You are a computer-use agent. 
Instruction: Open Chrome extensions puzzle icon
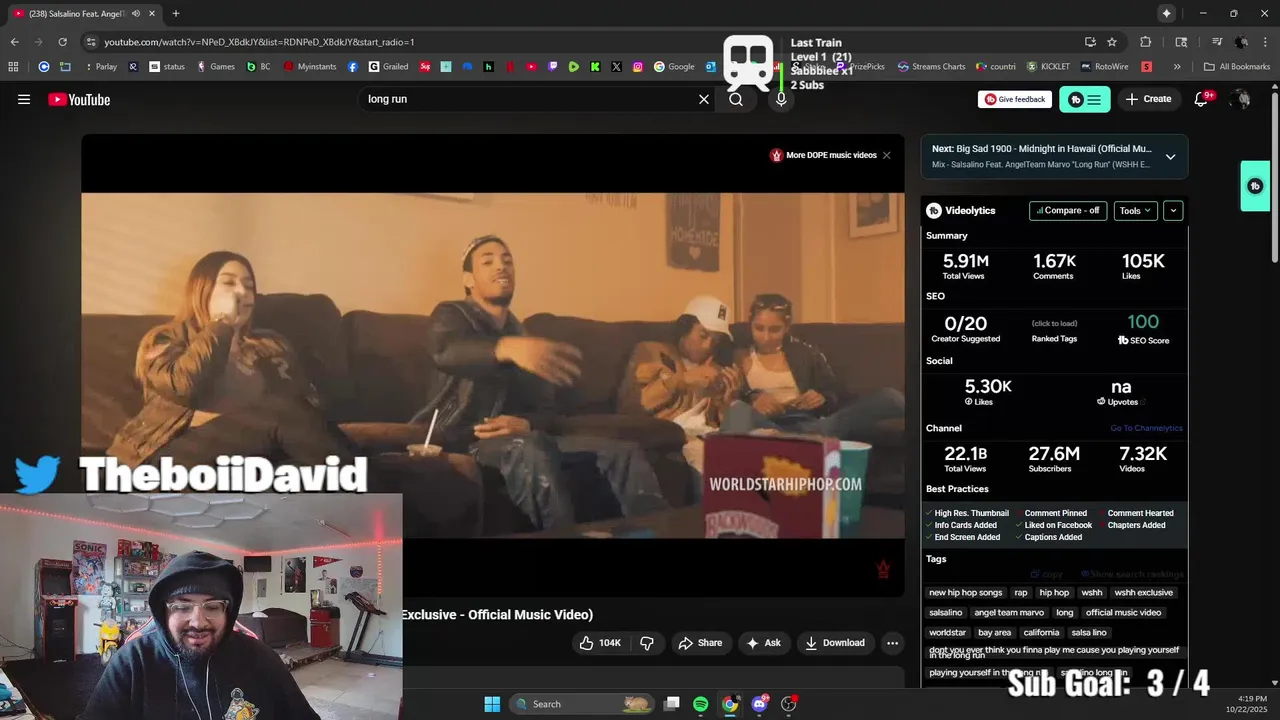1146,42
